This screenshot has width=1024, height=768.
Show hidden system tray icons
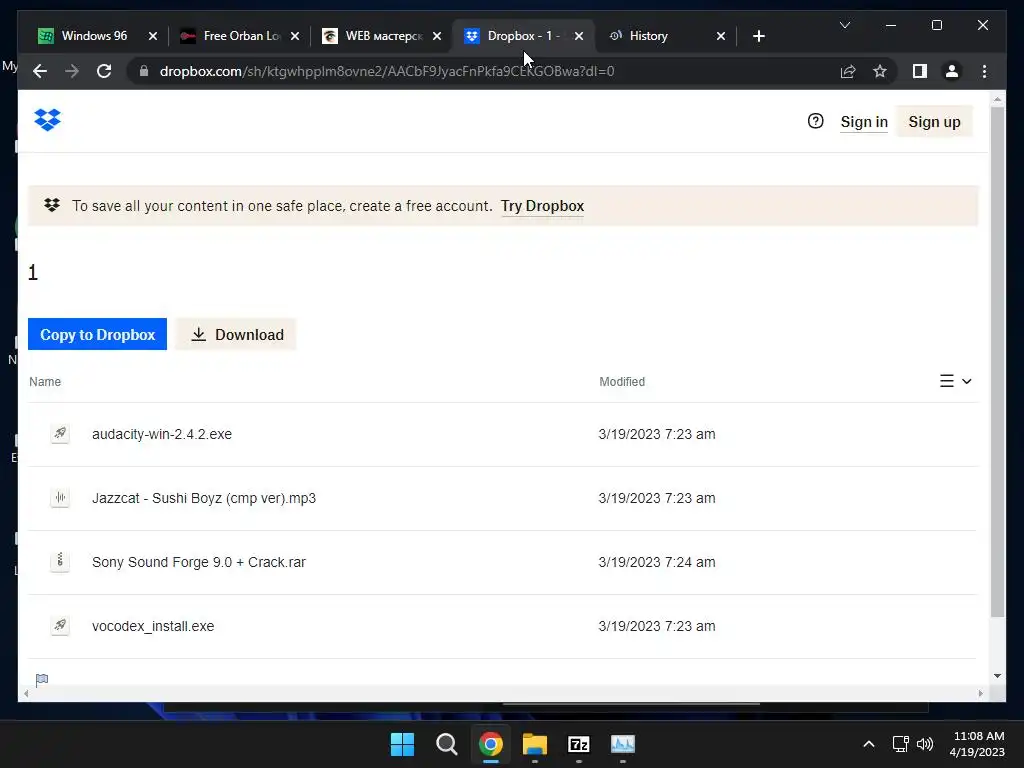point(869,744)
